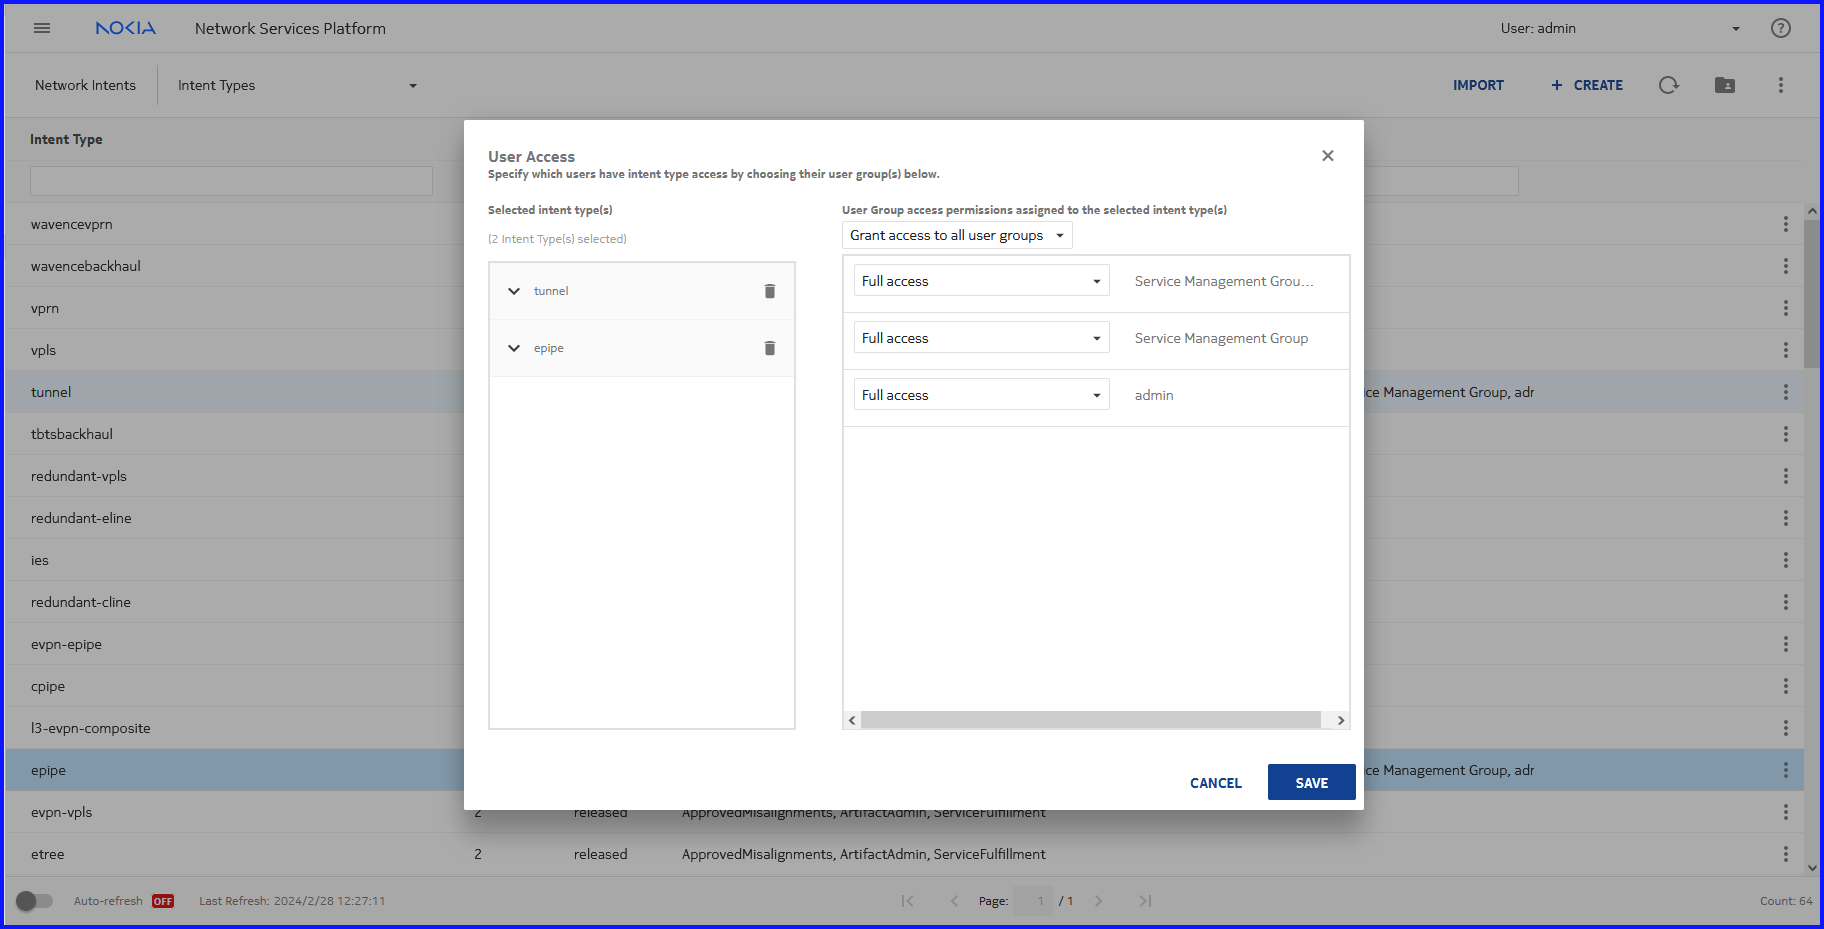Change access level dropdown for admin group
This screenshot has height=929, width=1824.
[x=981, y=395]
